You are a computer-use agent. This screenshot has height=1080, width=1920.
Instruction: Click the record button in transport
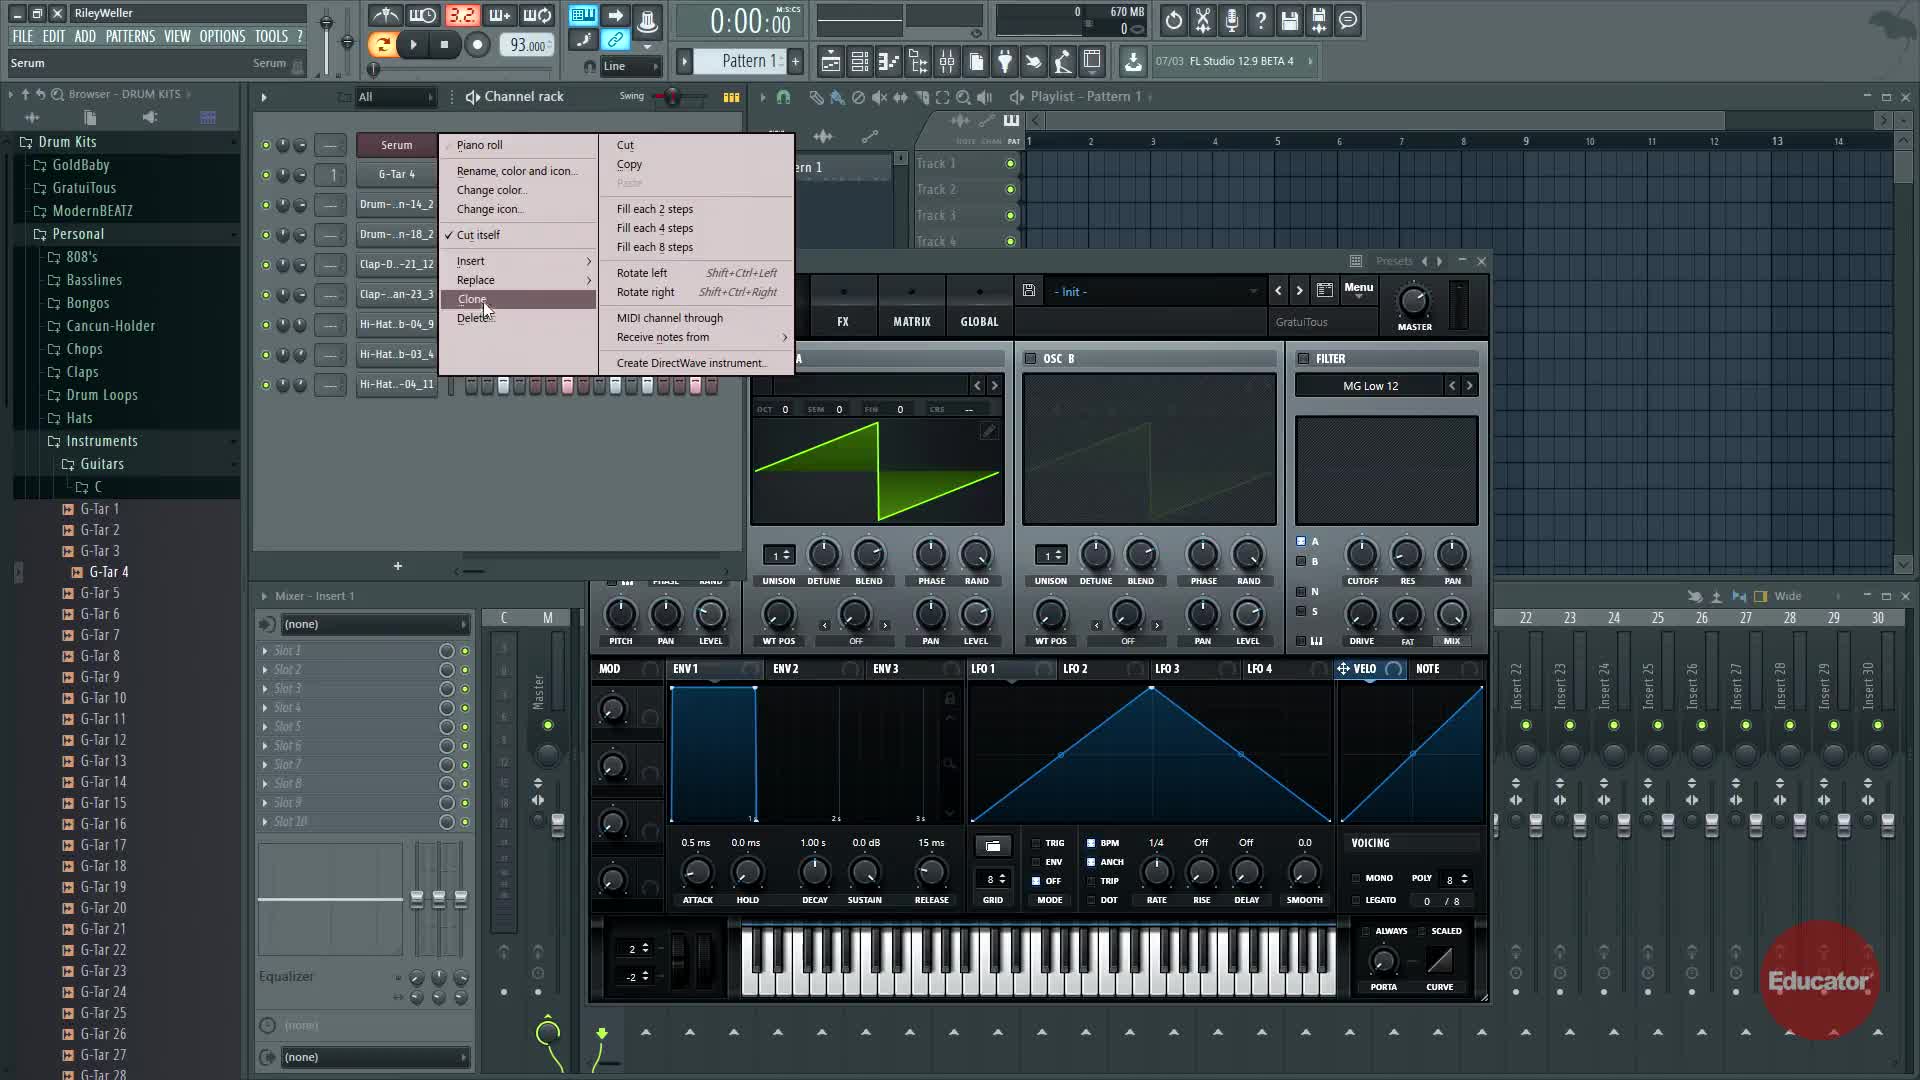(x=477, y=44)
